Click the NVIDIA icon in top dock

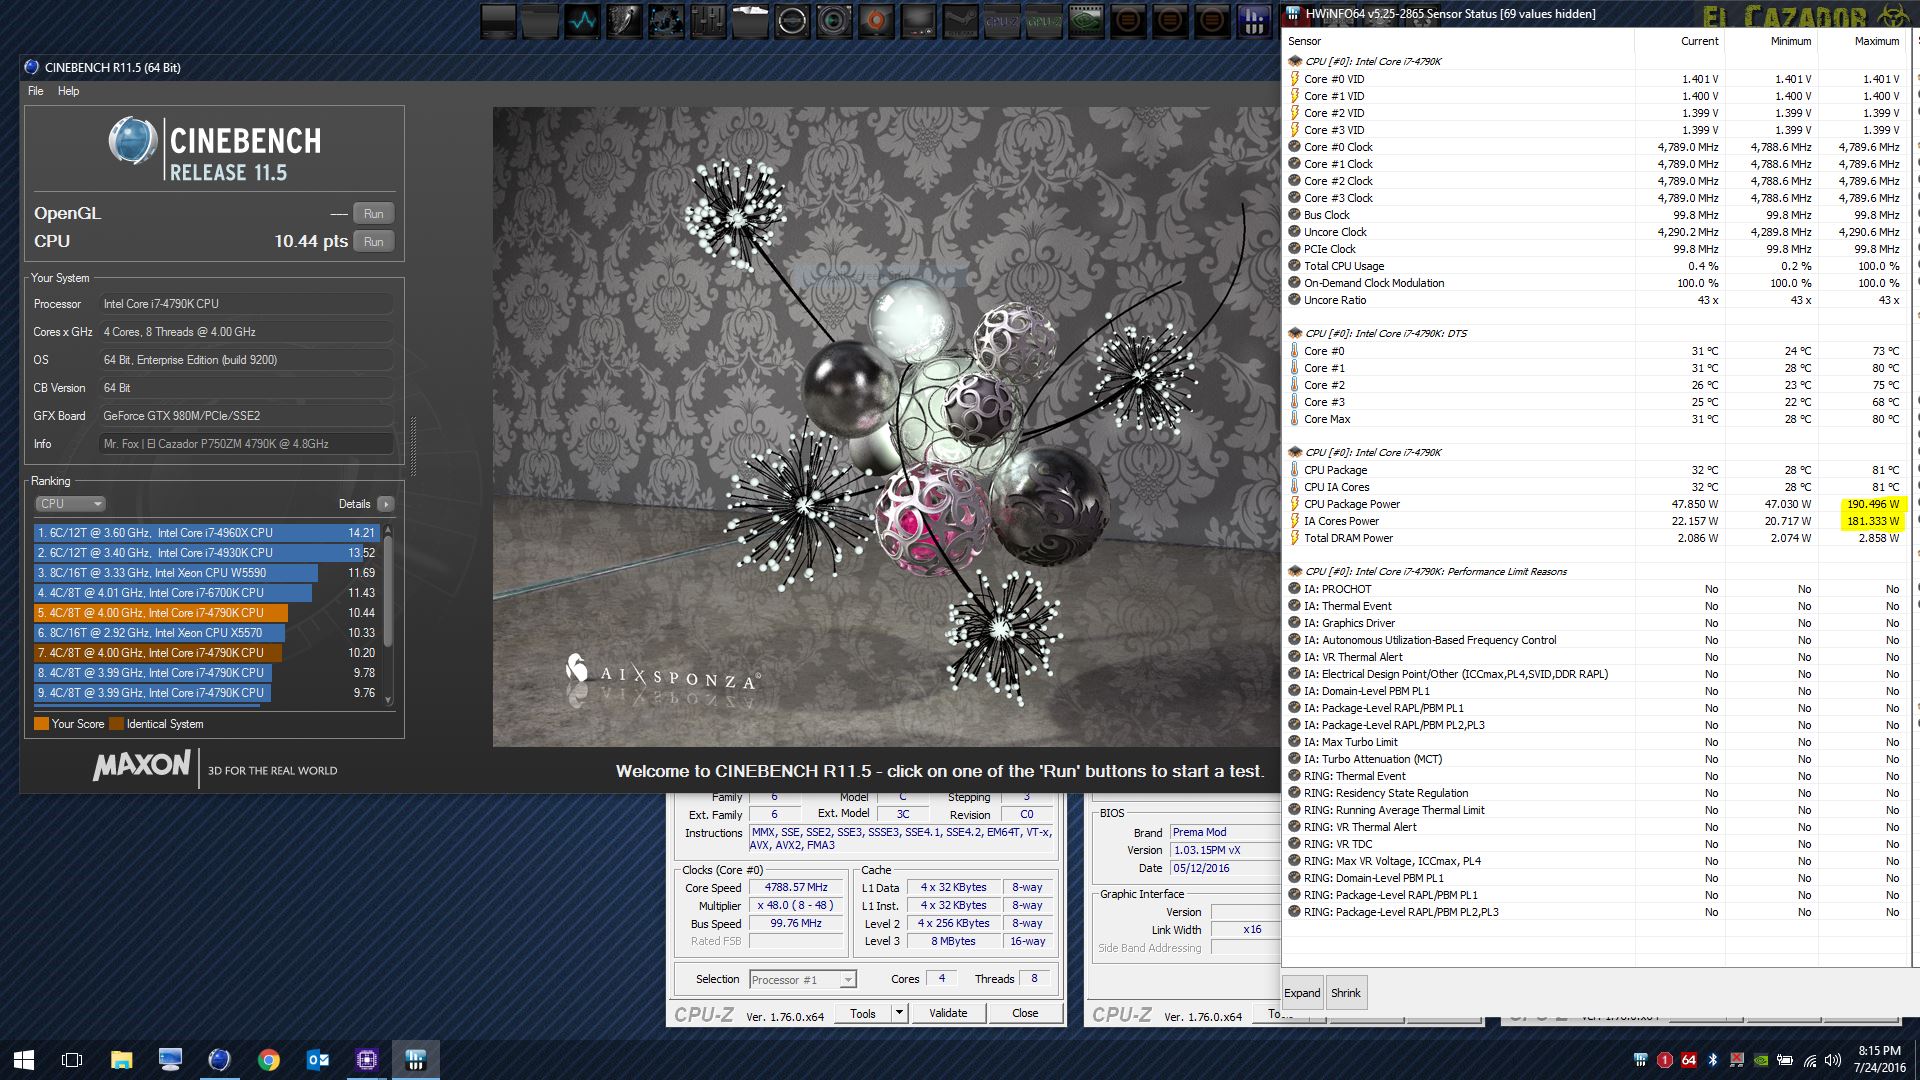(x=1086, y=20)
